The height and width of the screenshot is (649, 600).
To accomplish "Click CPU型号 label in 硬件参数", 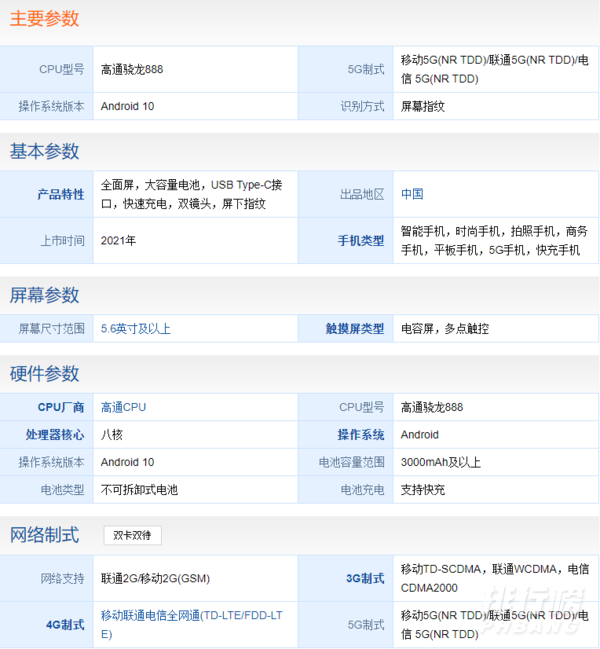I will click(x=362, y=407).
